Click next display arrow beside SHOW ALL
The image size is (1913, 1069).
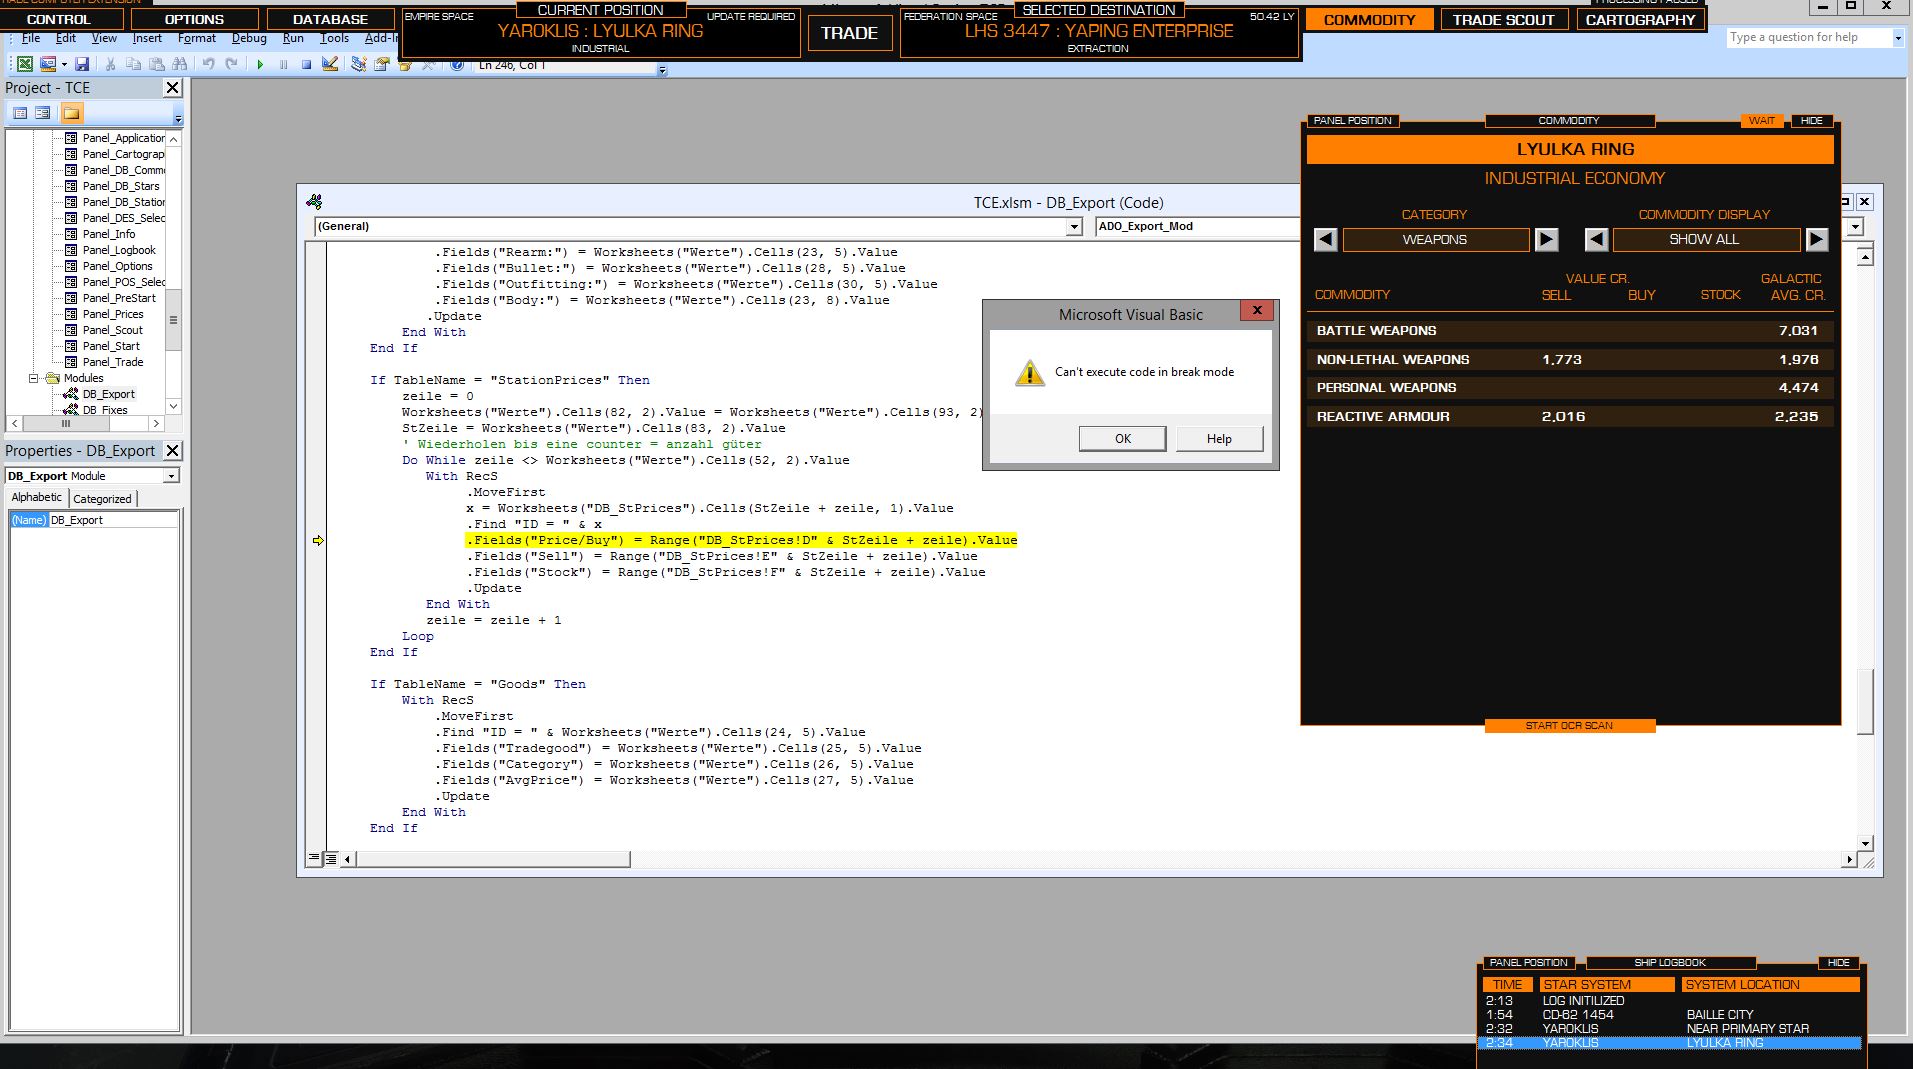[1817, 240]
